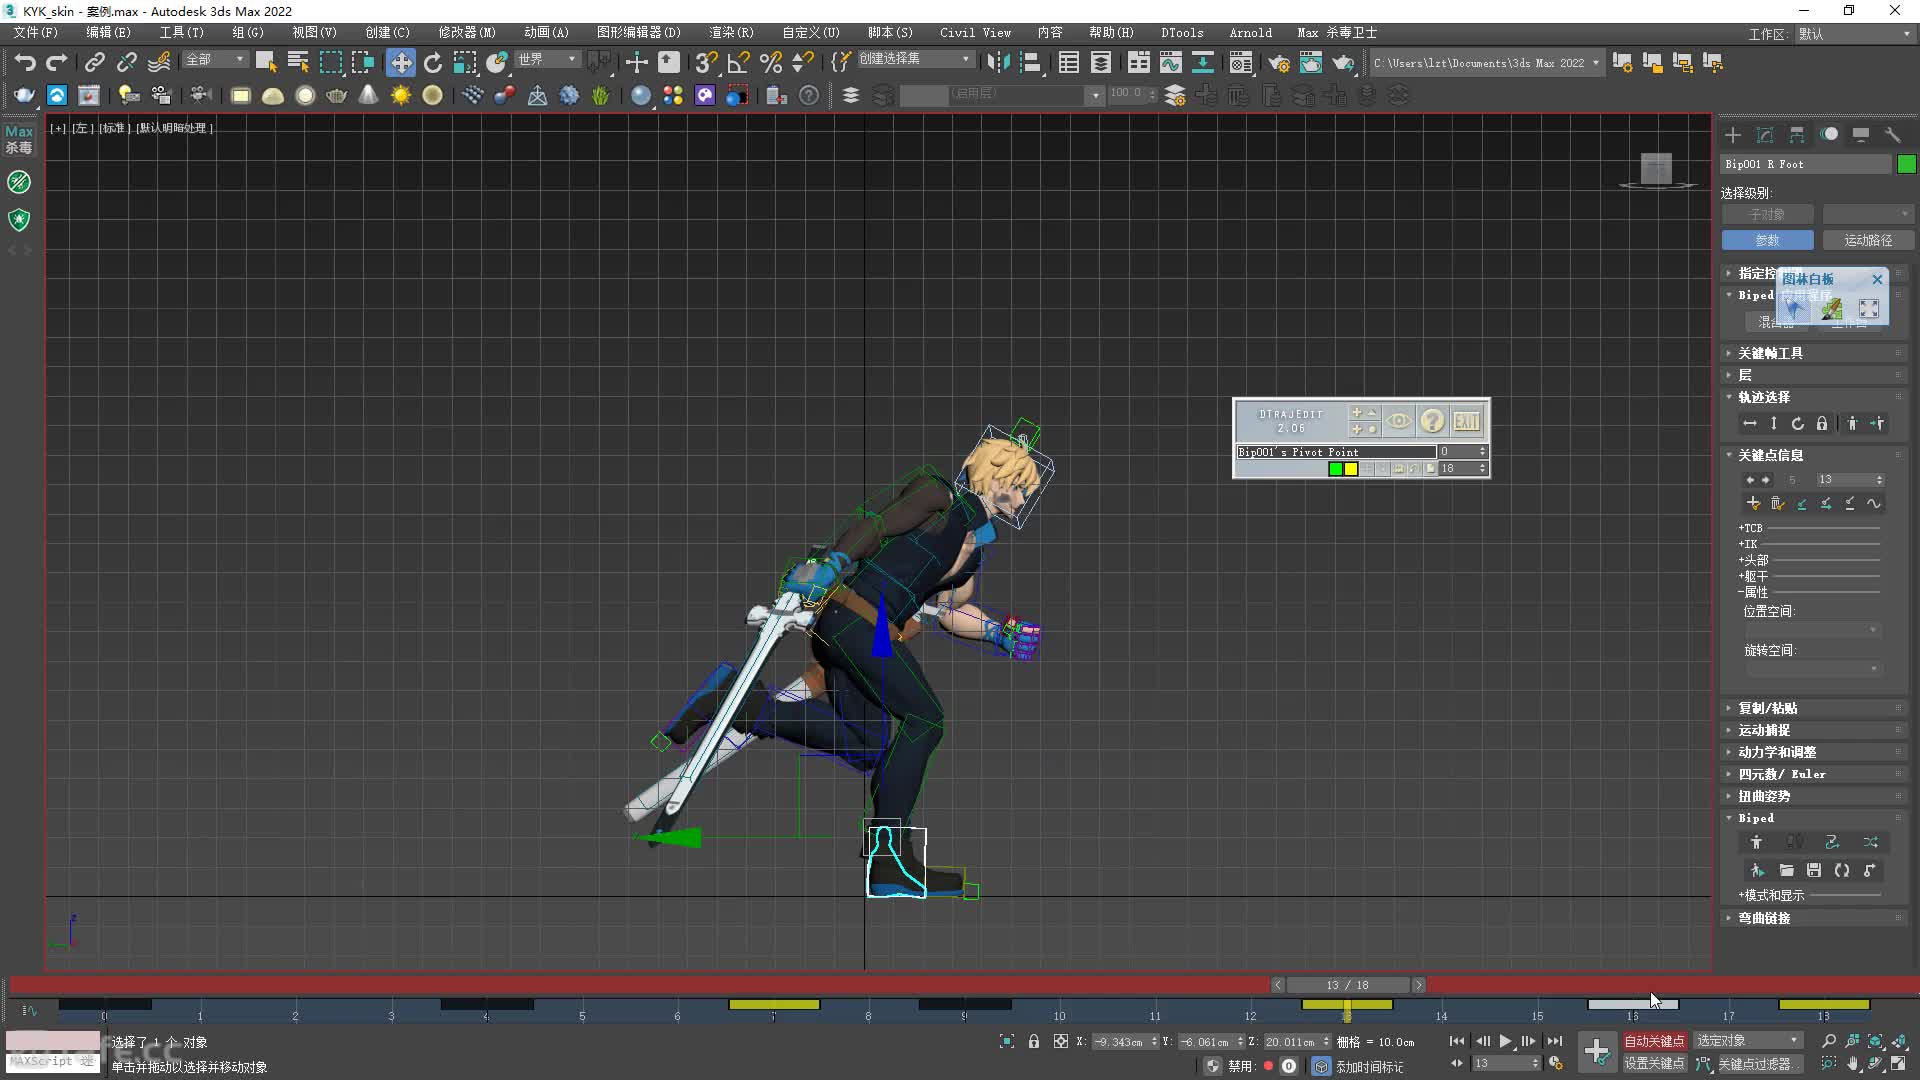This screenshot has height=1080, width=1920.
Task: Open the project path dropdown
Action: coord(1486,62)
